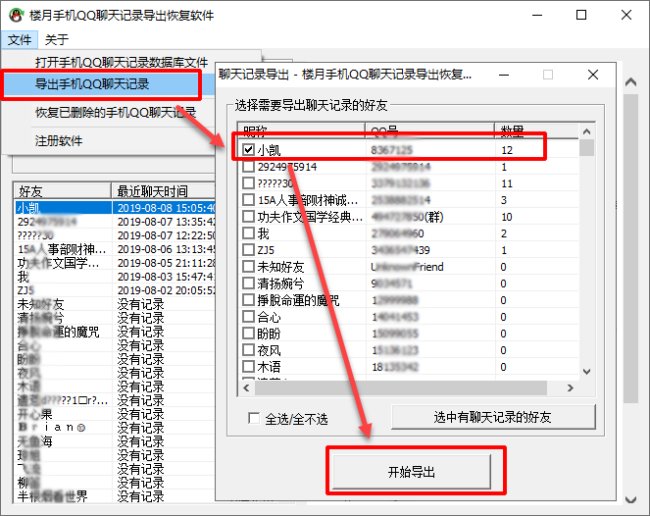
Task: Minimize the main application window
Action: tap(537, 15)
